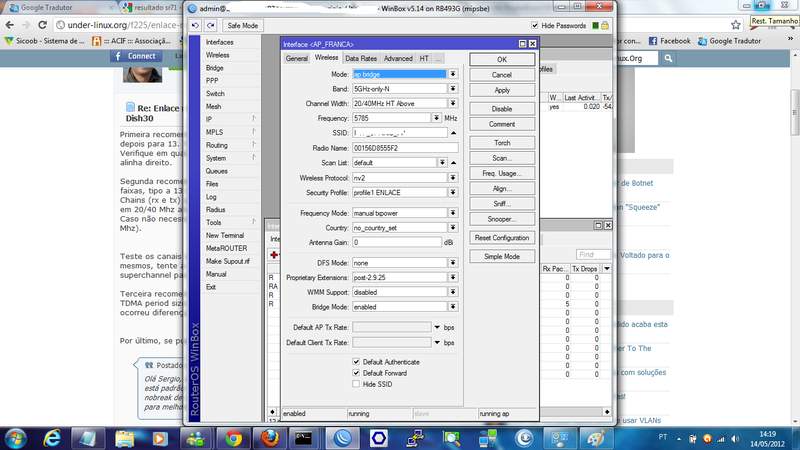Click the Antenna Gain input field
This screenshot has height=450, width=800.
(x=396, y=242)
